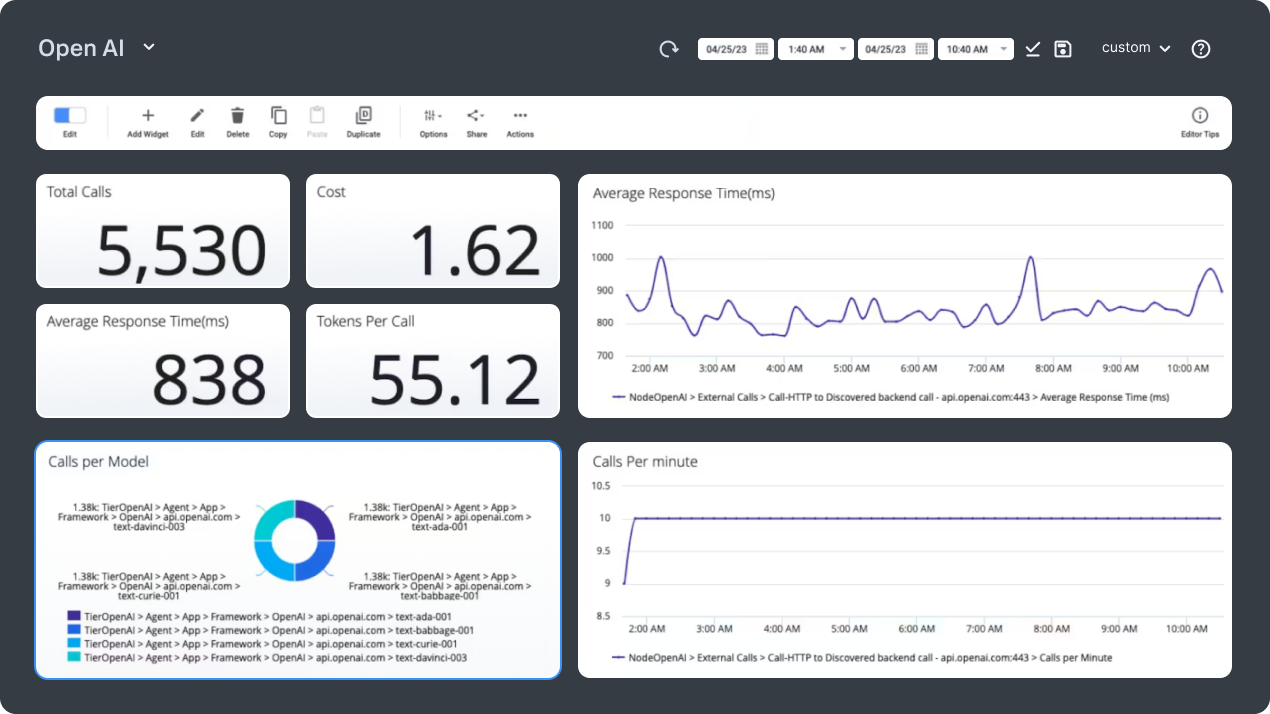Viewport: 1270px width, 714px height.
Task: Click the 1.62 cost value
Action: tap(474, 249)
